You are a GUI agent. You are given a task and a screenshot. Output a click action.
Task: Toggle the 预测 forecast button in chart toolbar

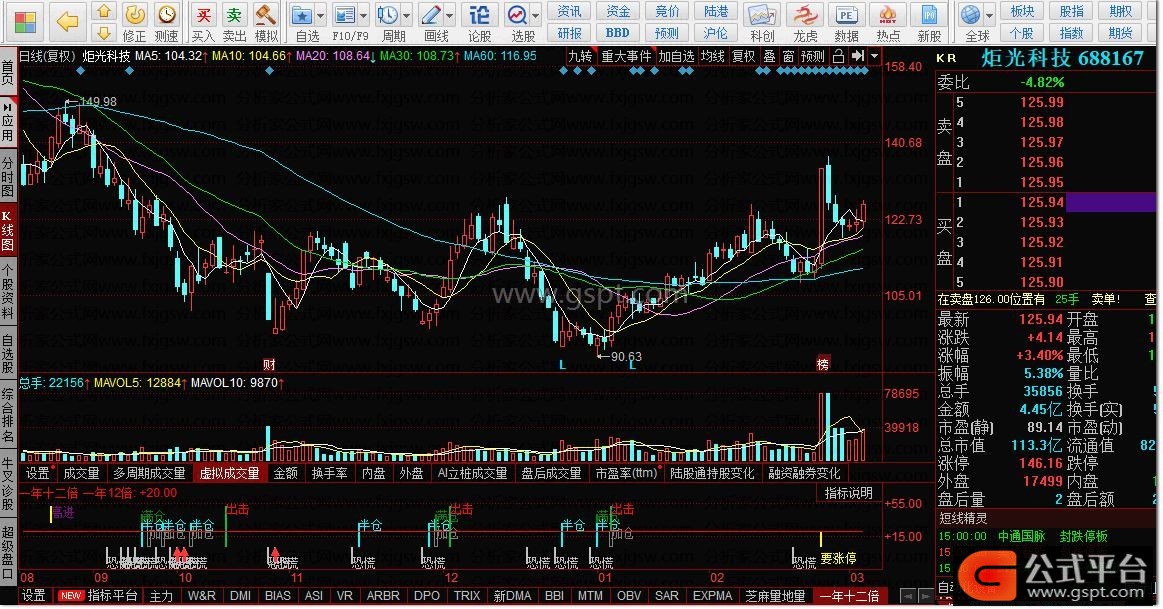click(x=813, y=56)
